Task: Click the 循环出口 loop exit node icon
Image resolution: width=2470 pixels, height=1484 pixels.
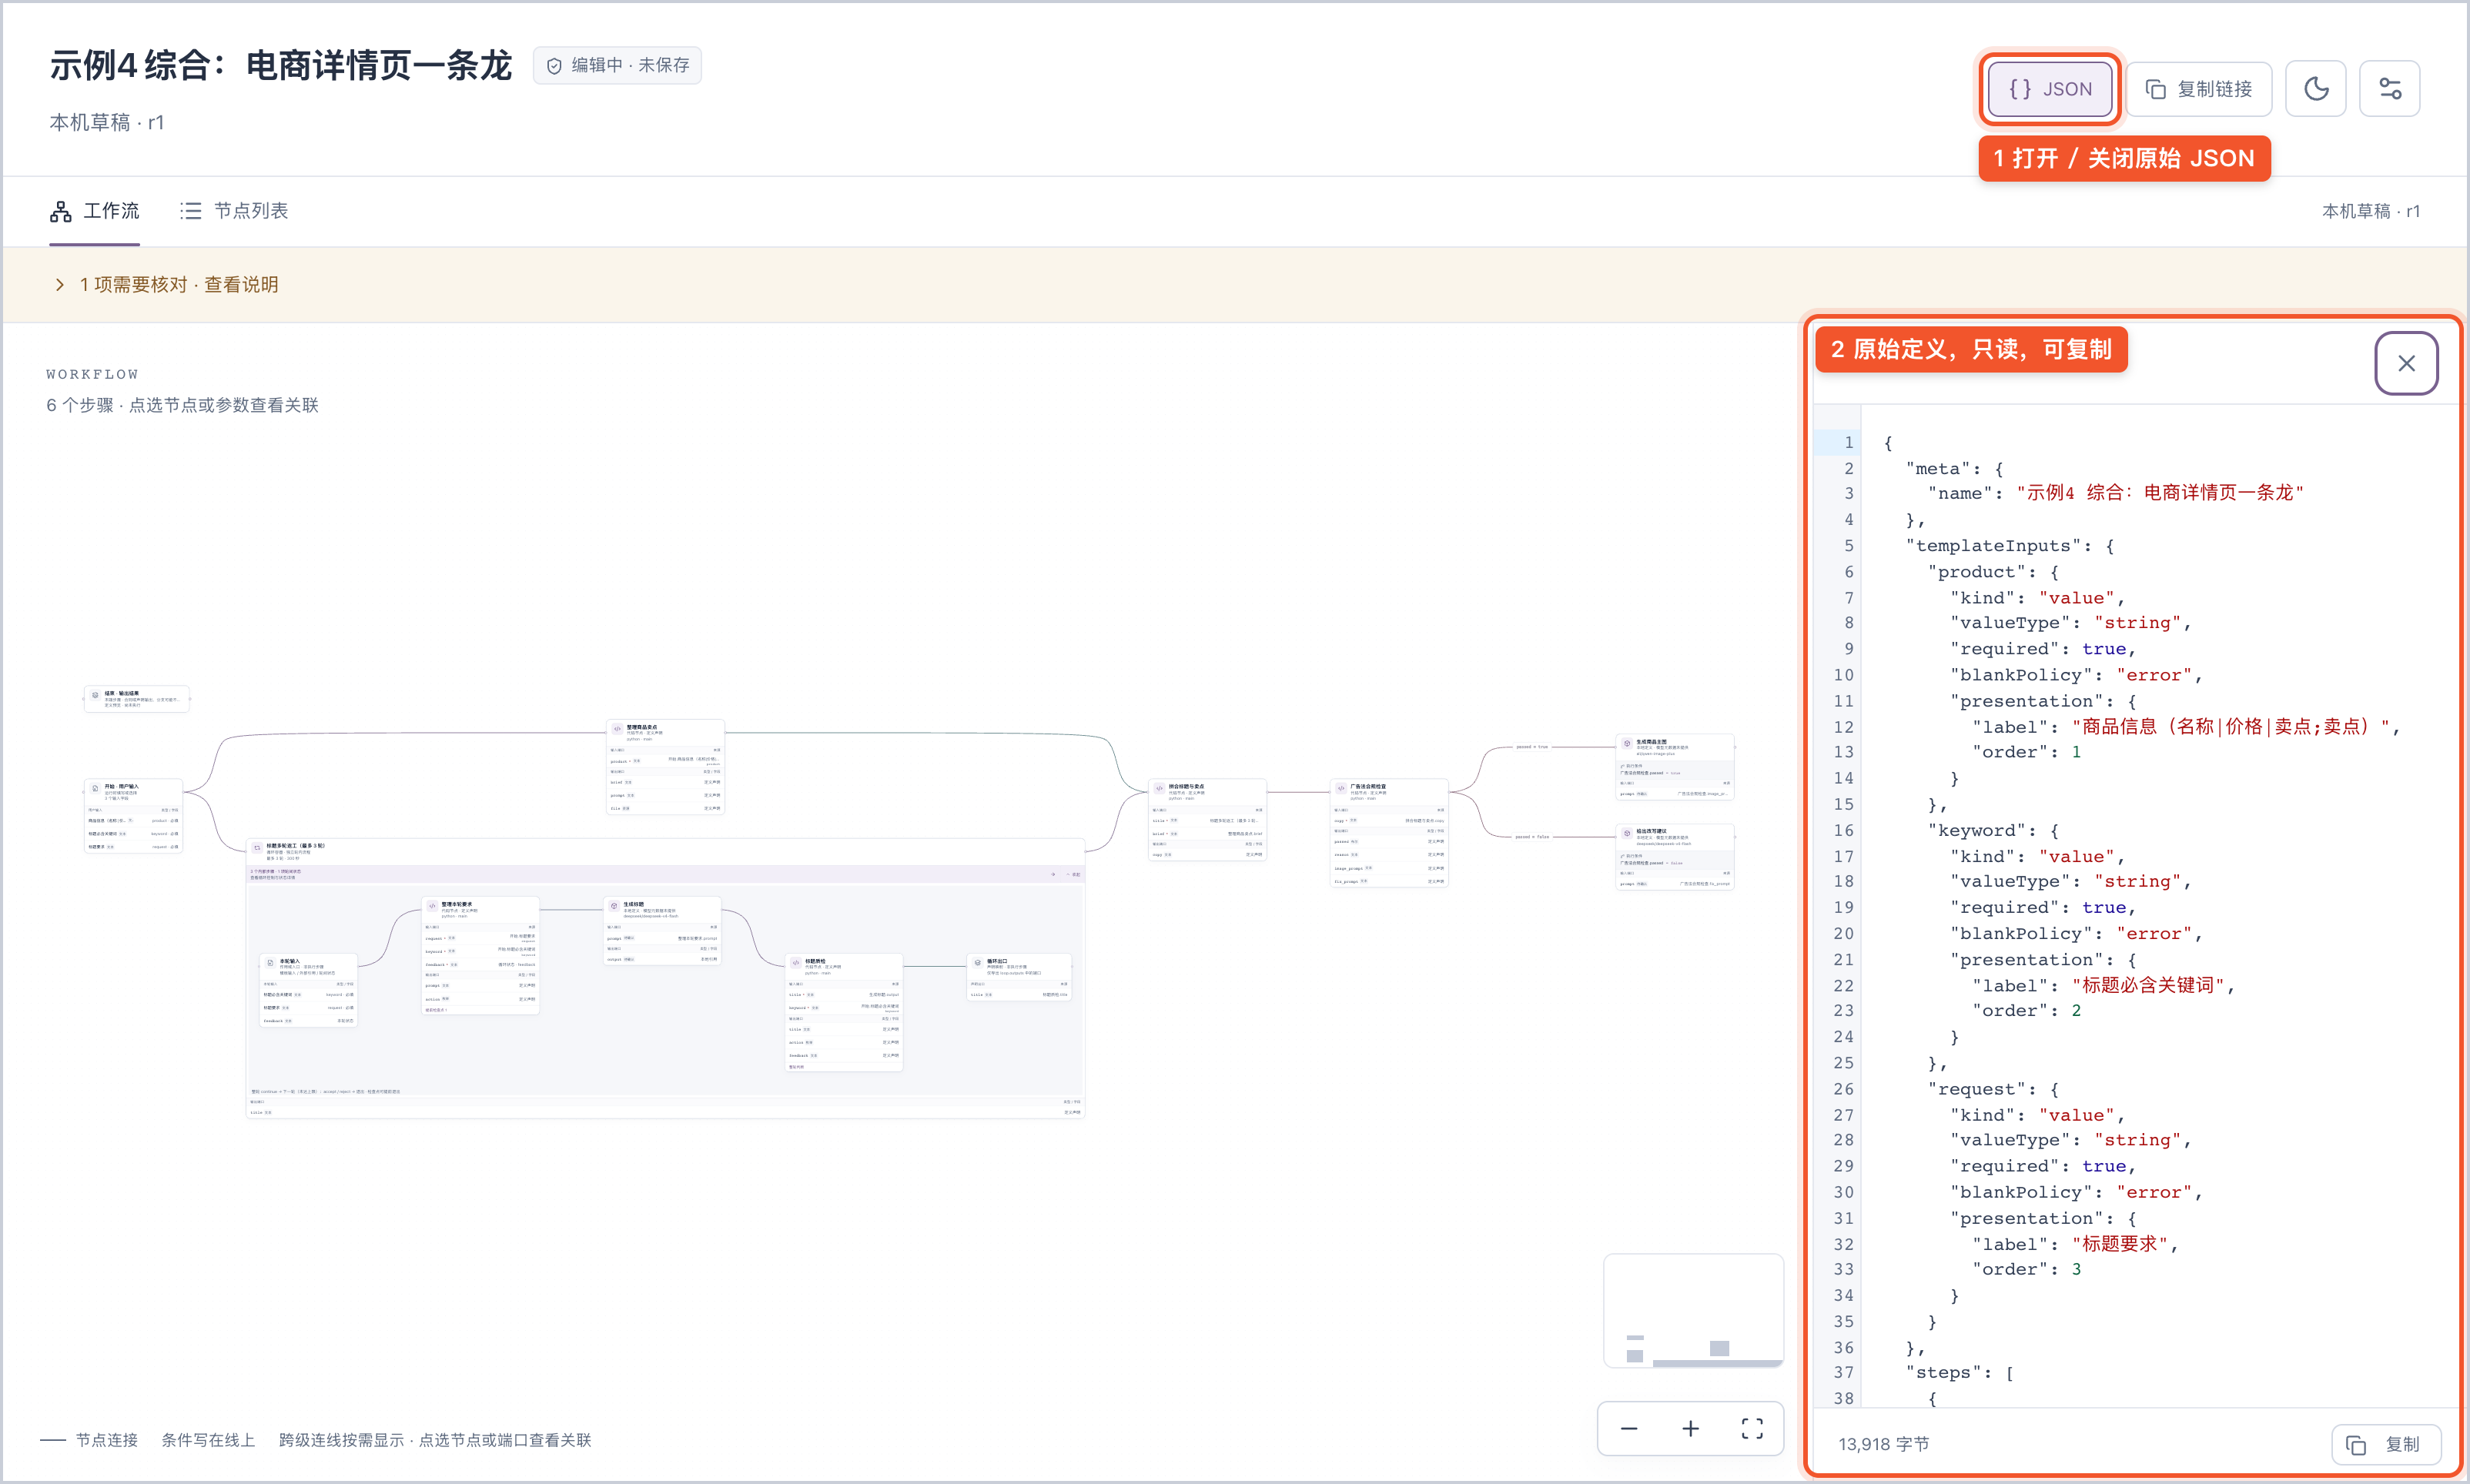Action: [x=978, y=963]
